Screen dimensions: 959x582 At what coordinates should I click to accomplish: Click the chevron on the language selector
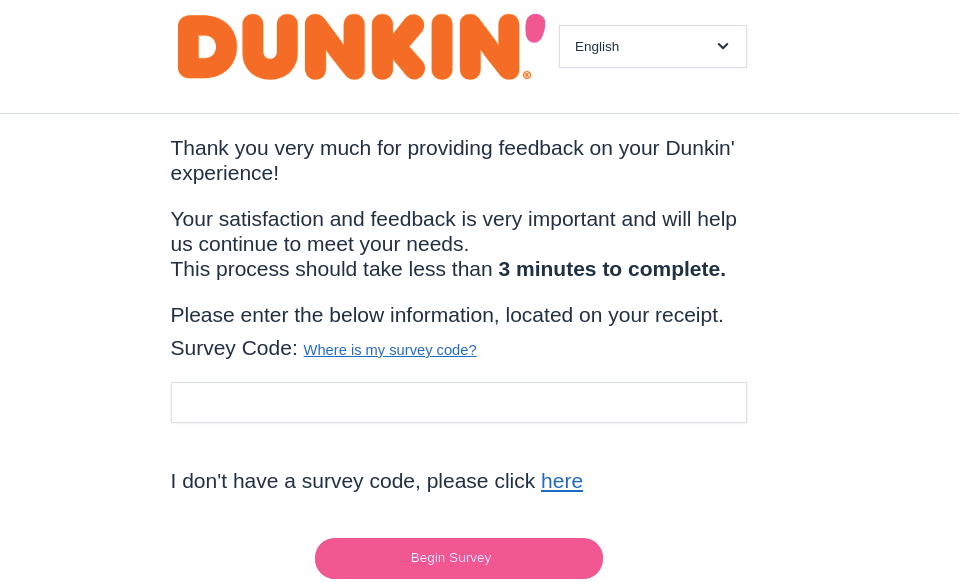click(722, 46)
